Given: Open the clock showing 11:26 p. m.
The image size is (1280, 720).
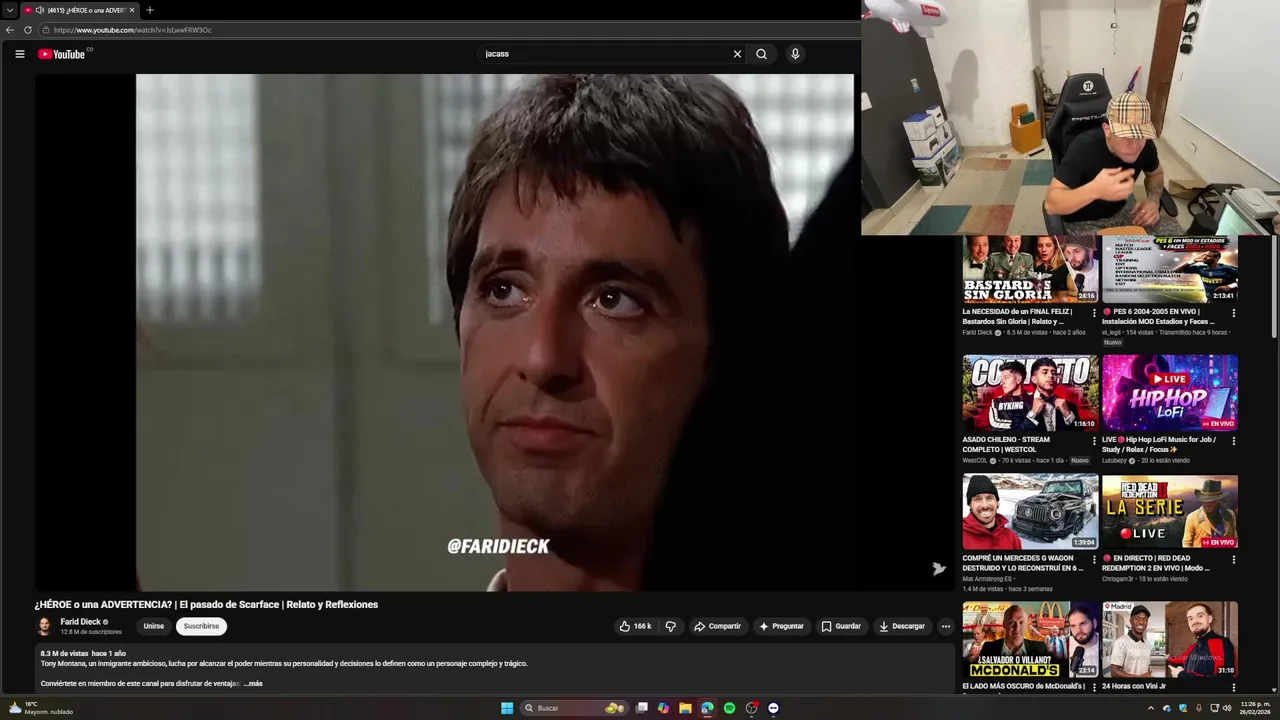Looking at the screenshot, I should (1254, 708).
